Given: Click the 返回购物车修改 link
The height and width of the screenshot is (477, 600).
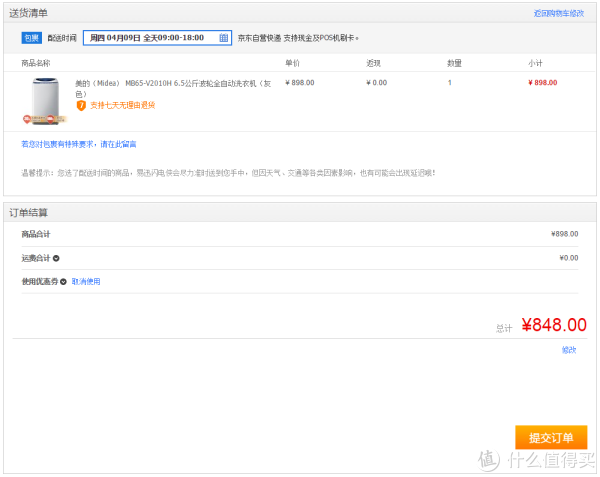Looking at the screenshot, I should pos(559,13).
